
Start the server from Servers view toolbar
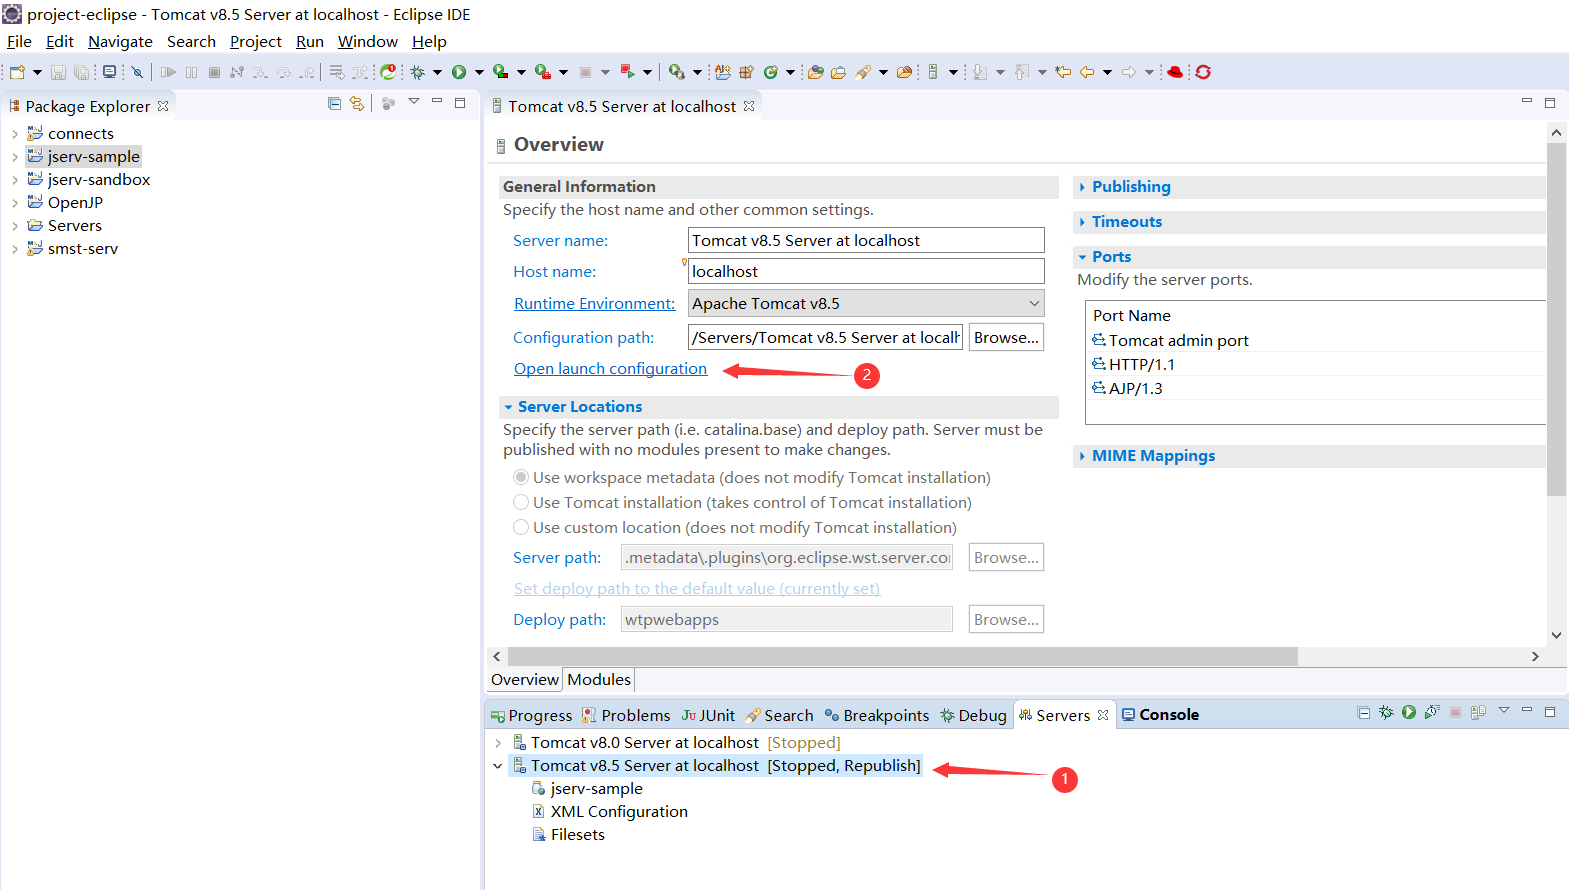click(x=1409, y=713)
